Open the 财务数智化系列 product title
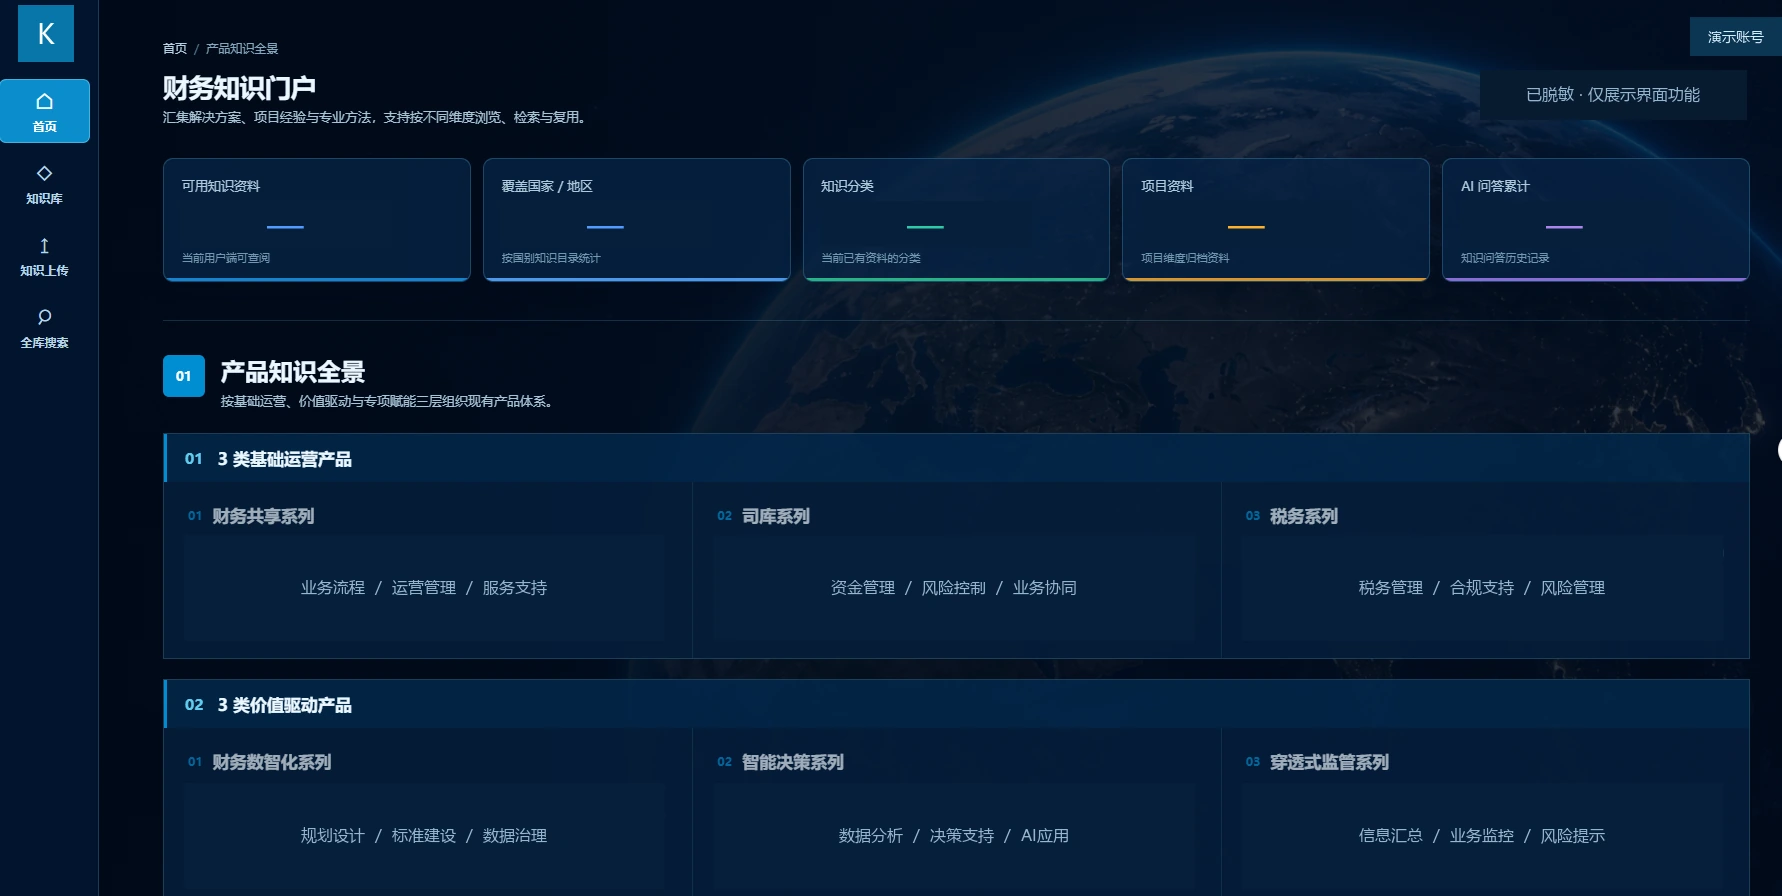The width and height of the screenshot is (1782, 896). pos(272,762)
